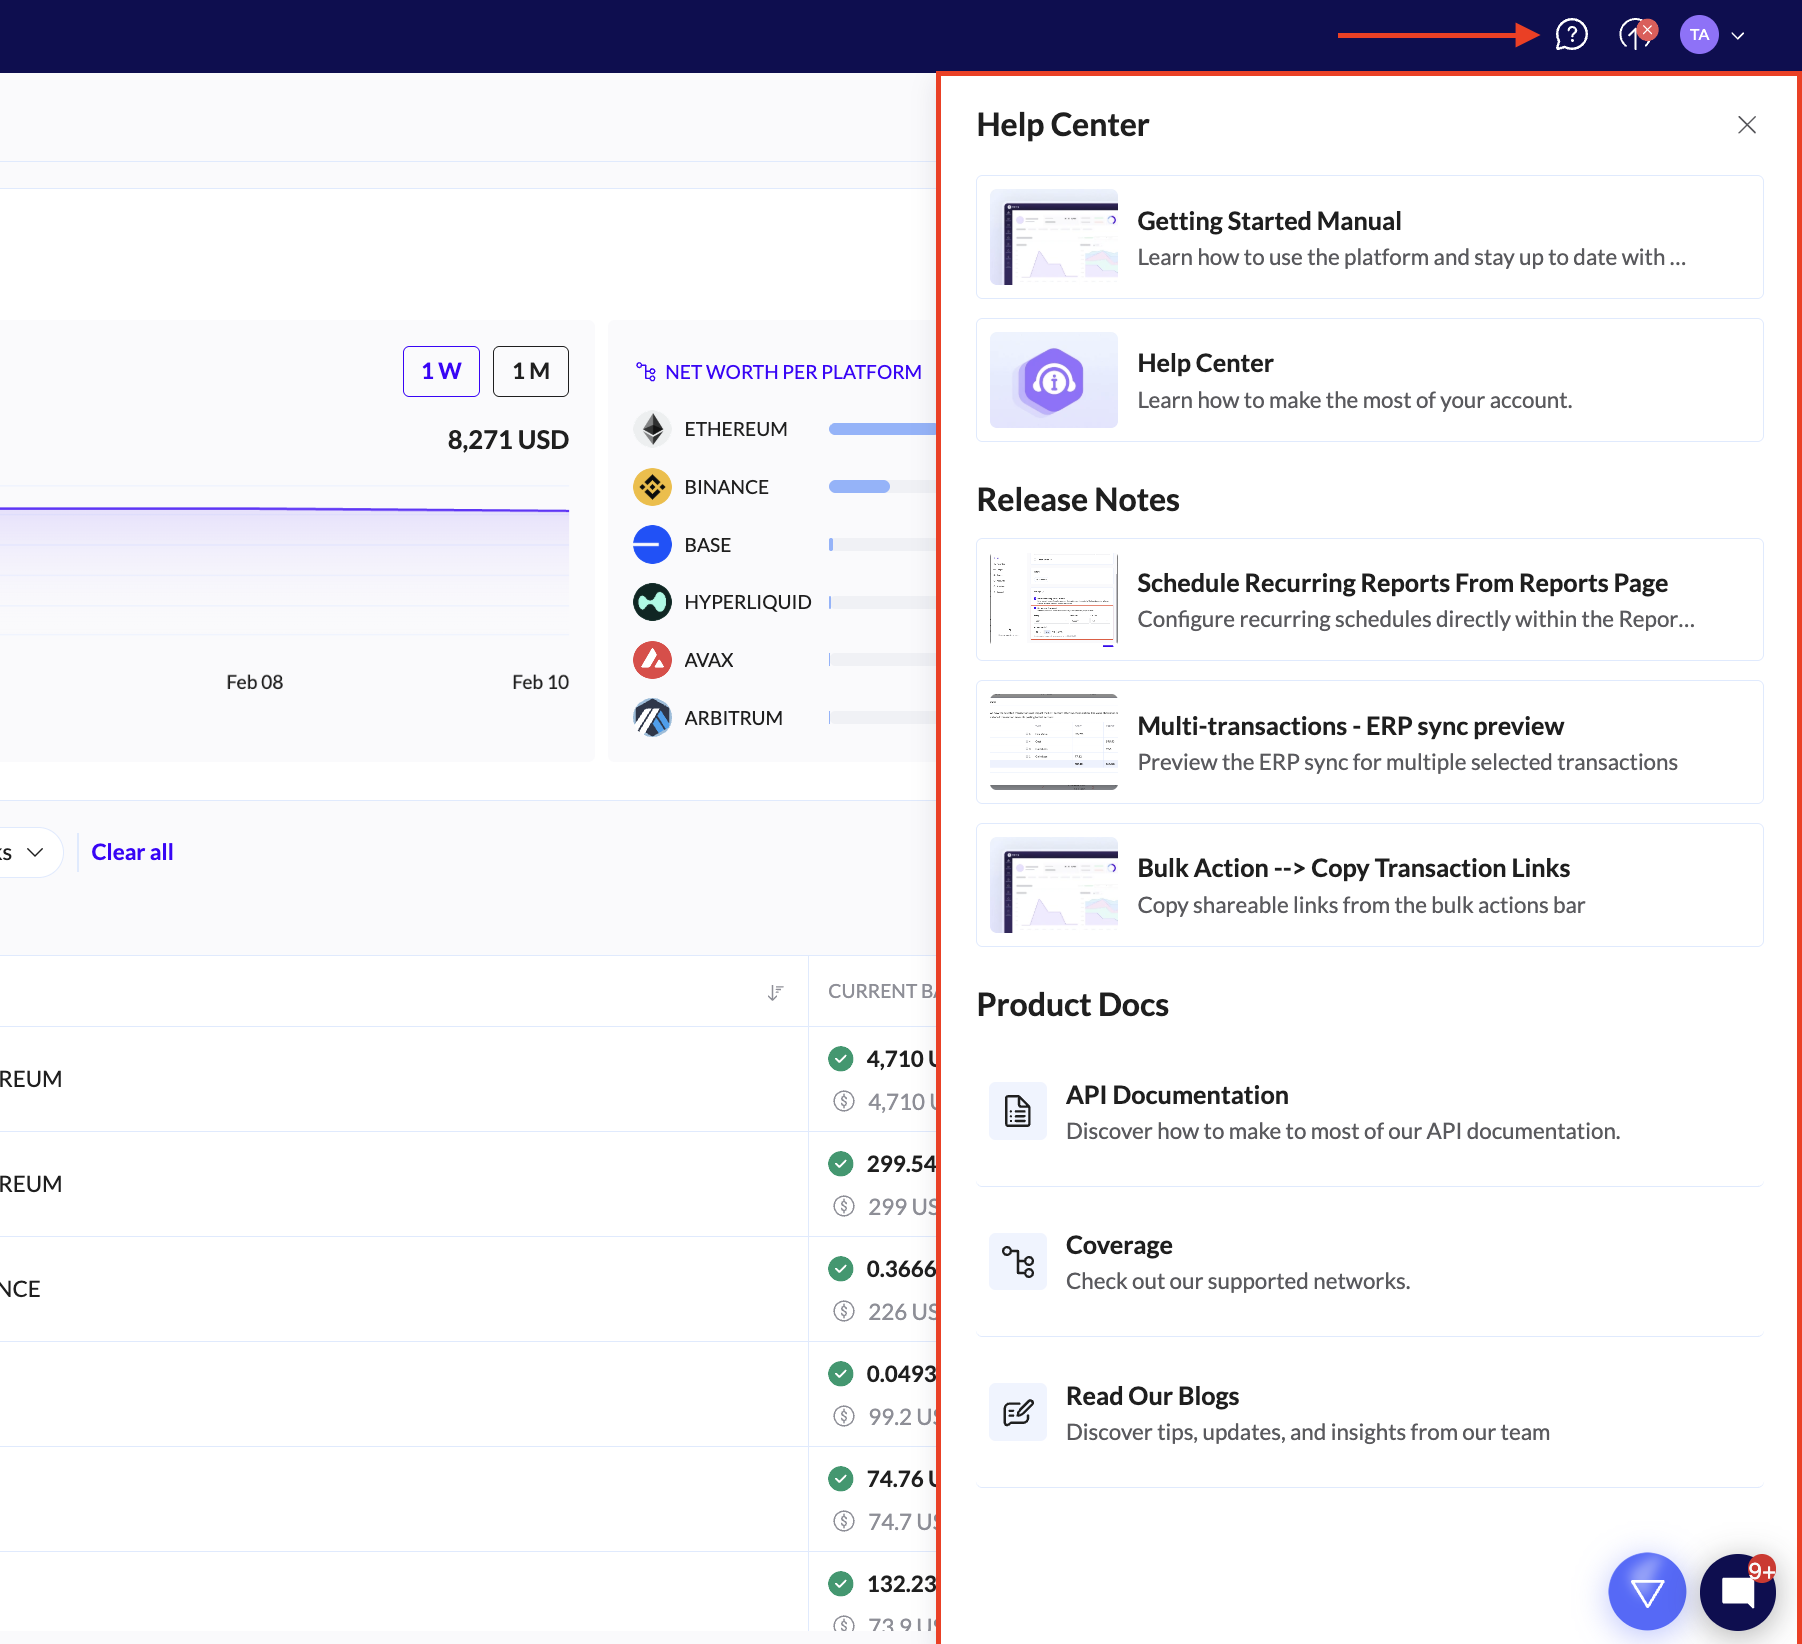1802x1644 pixels.
Task: Open the upload status icon in header
Action: pyautogui.click(x=1636, y=35)
